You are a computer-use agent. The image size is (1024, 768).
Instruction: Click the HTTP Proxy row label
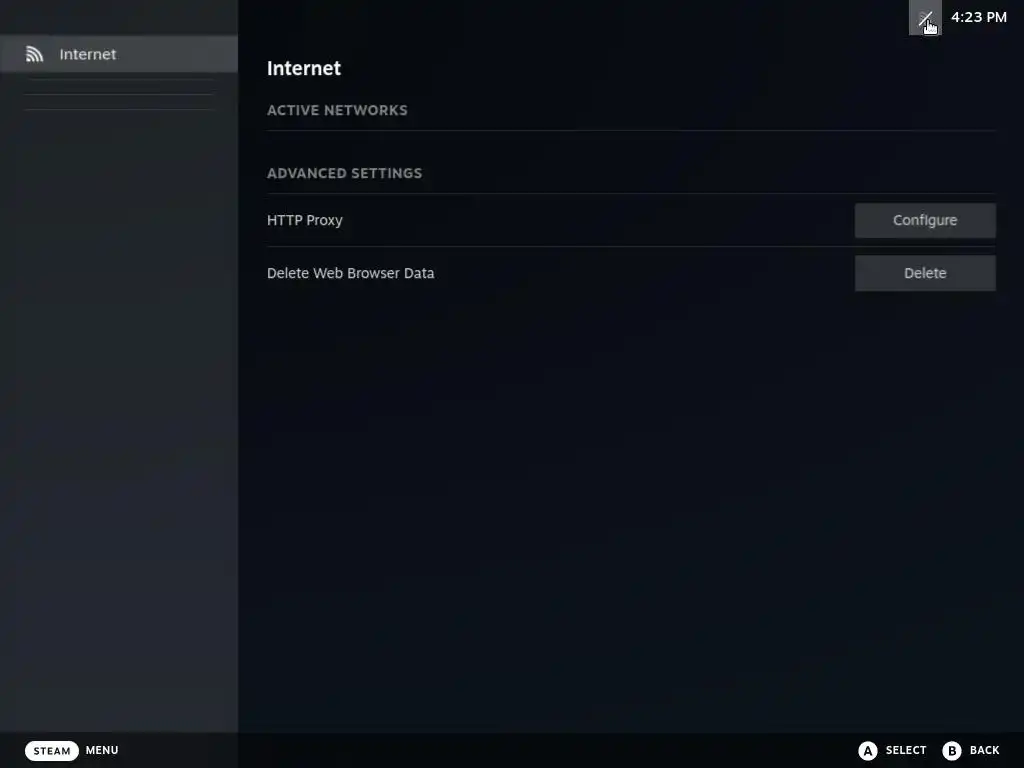click(x=304, y=220)
